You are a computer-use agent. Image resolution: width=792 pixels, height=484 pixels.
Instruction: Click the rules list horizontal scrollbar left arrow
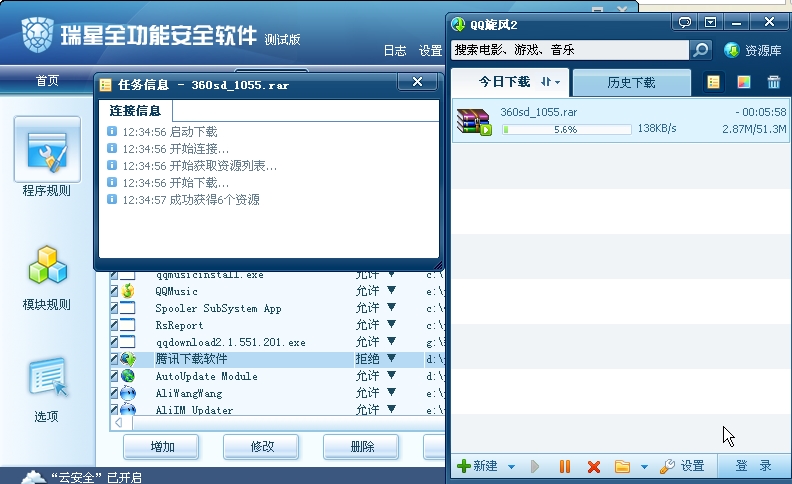119,422
